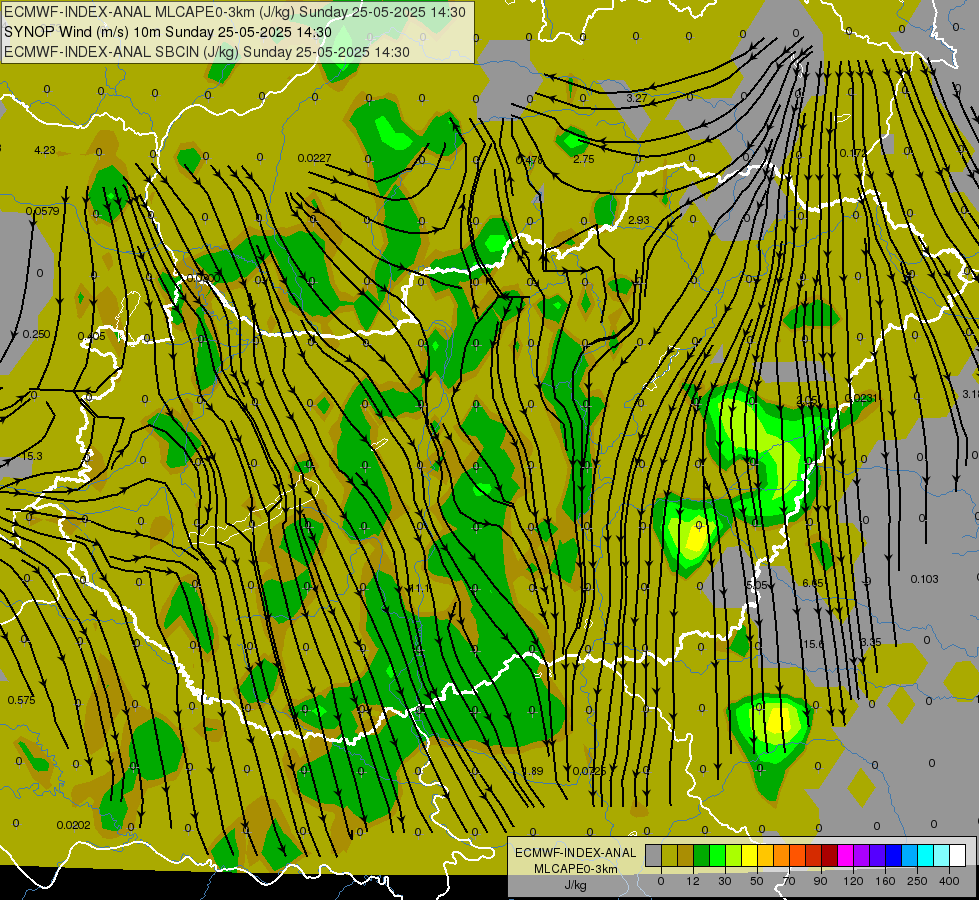Screen dimensions: 979x900
Task: Click the 11.1 value on the map
Action: (x=419, y=588)
